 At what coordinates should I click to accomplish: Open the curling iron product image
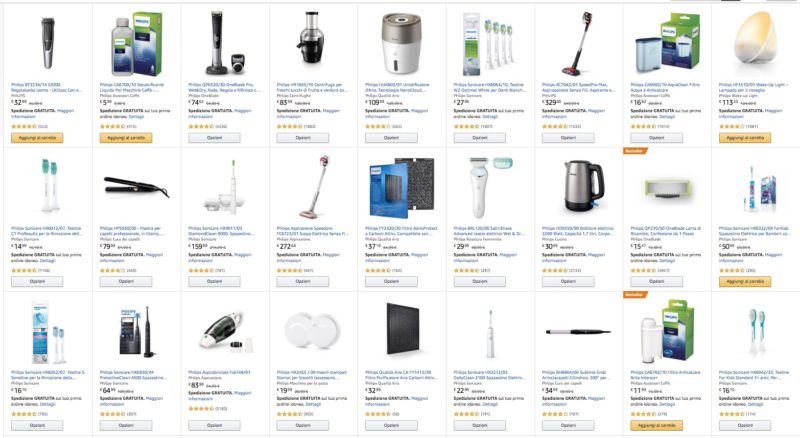point(578,332)
